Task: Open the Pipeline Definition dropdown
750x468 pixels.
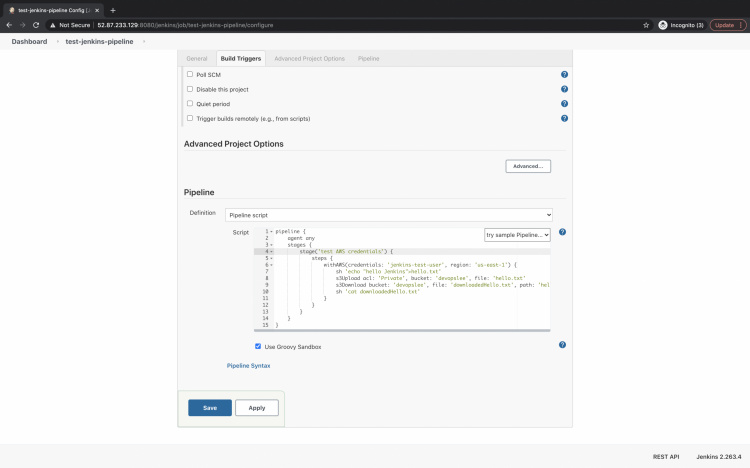Action: click(388, 214)
